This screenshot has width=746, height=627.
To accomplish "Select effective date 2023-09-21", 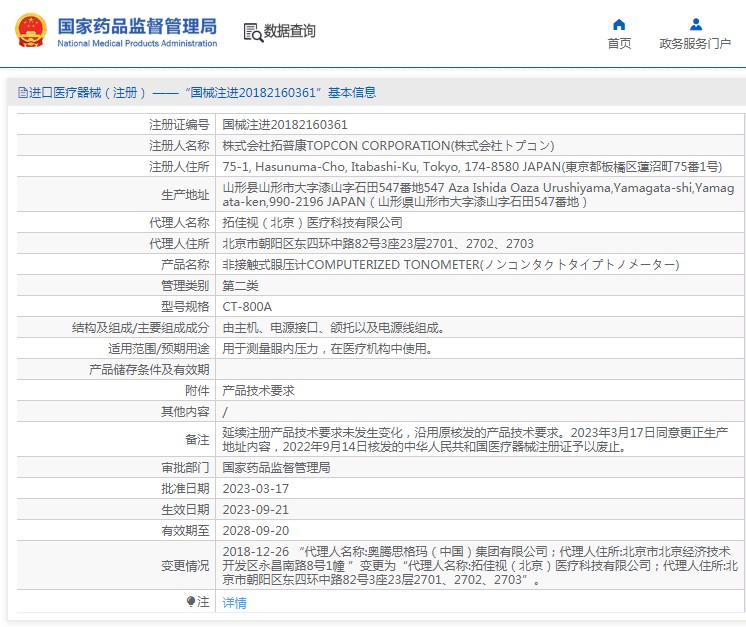I will [255, 509].
